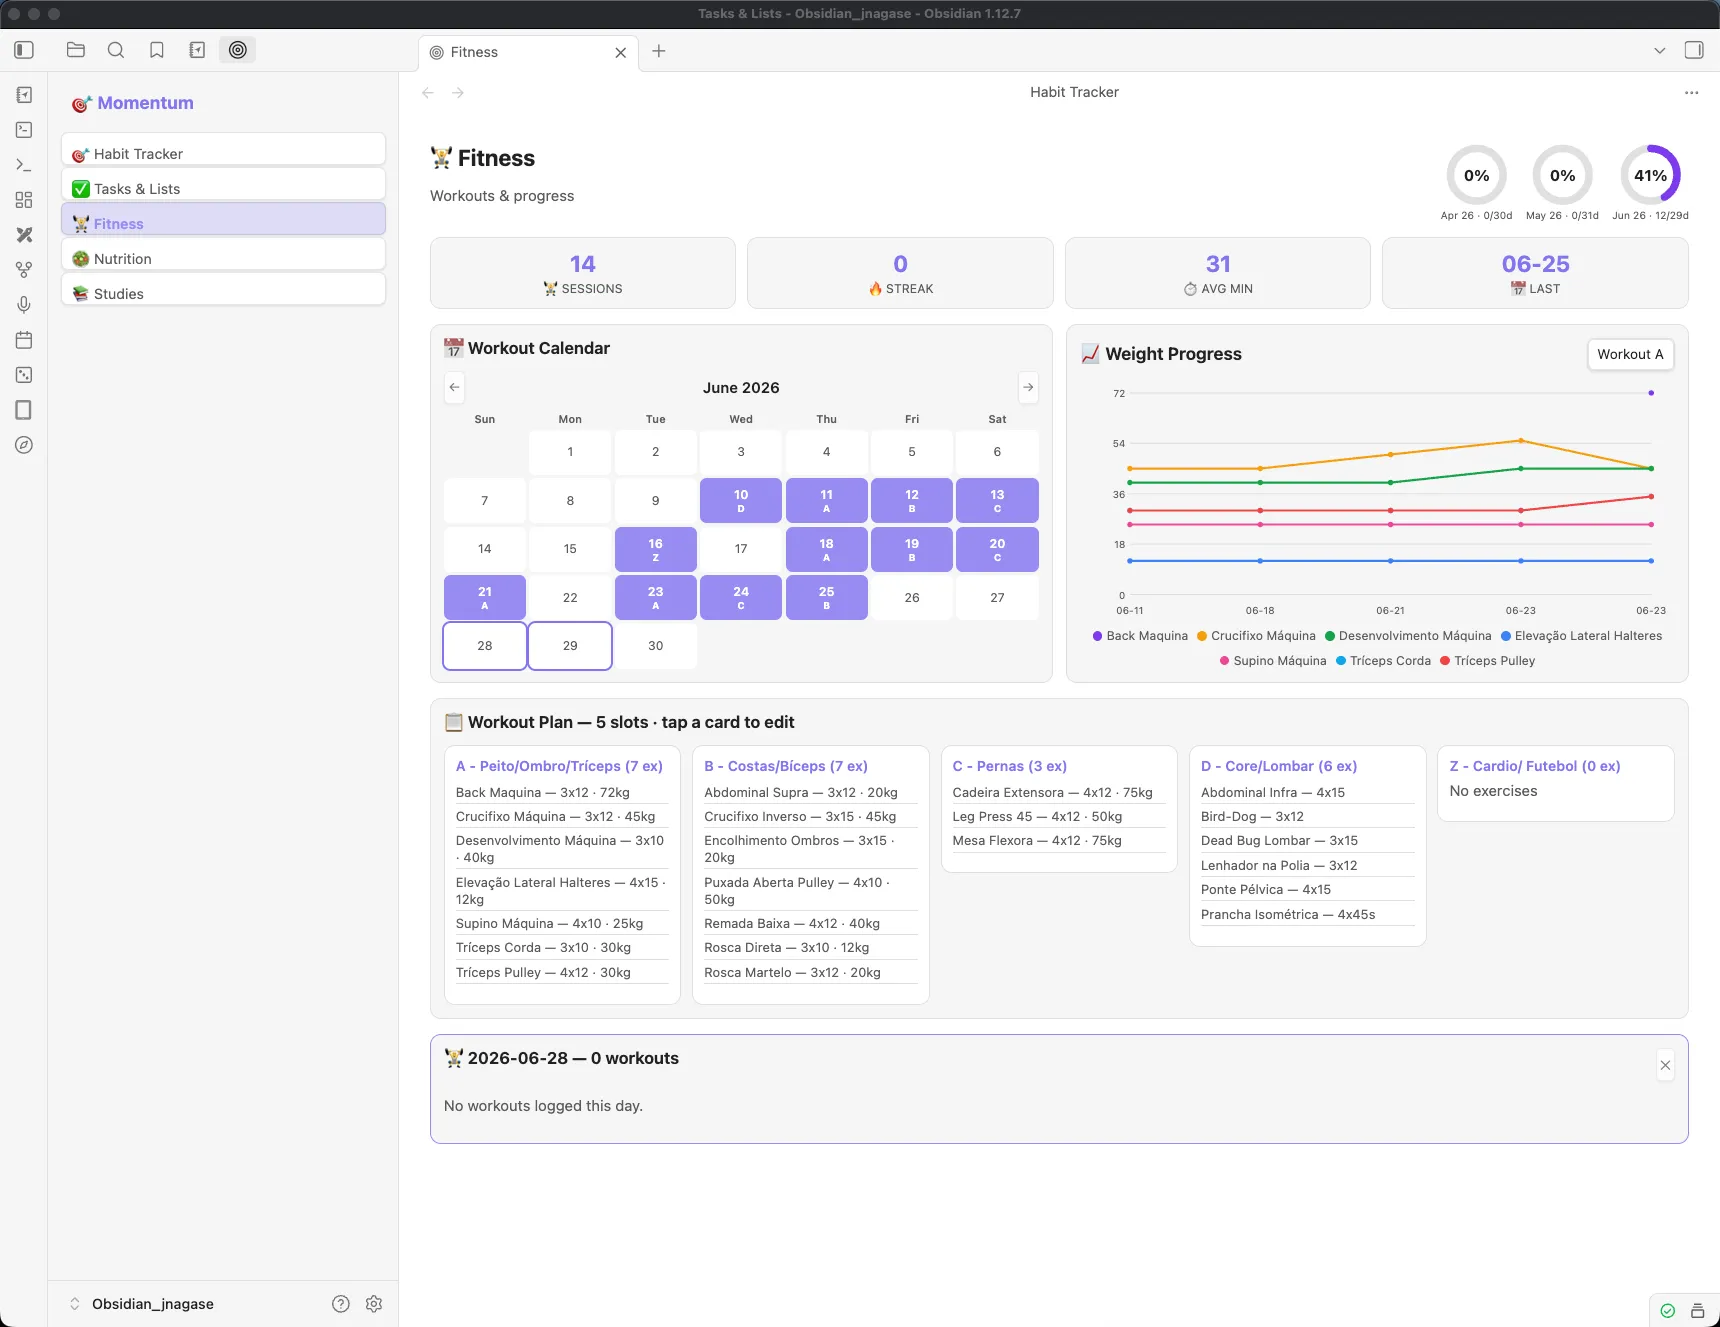Click the 06-25 Last stat card
1720x1327 pixels.
pos(1535,273)
